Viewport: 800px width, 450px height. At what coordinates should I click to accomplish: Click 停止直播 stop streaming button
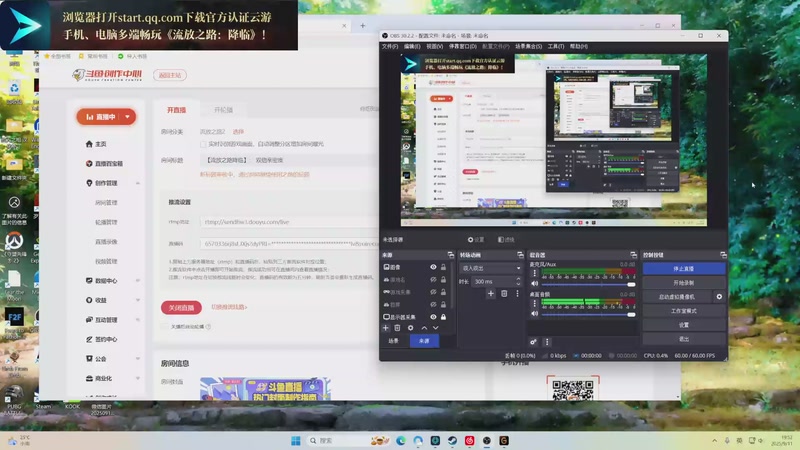[x=684, y=268]
